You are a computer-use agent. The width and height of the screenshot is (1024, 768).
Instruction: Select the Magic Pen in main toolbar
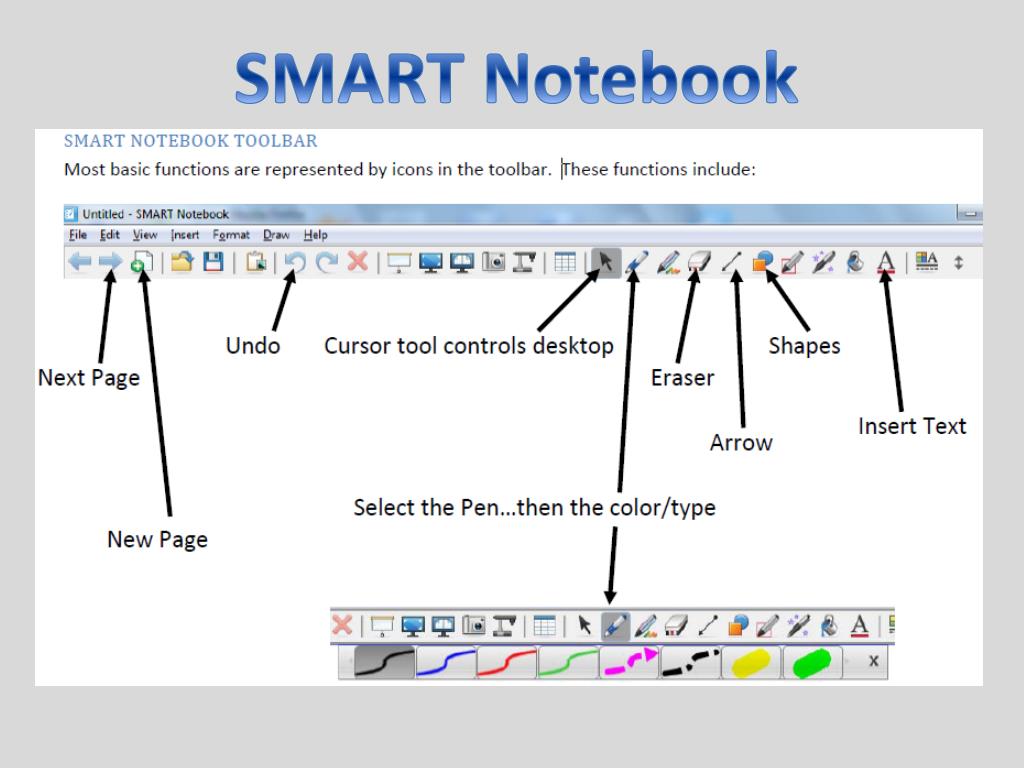pos(824,263)
